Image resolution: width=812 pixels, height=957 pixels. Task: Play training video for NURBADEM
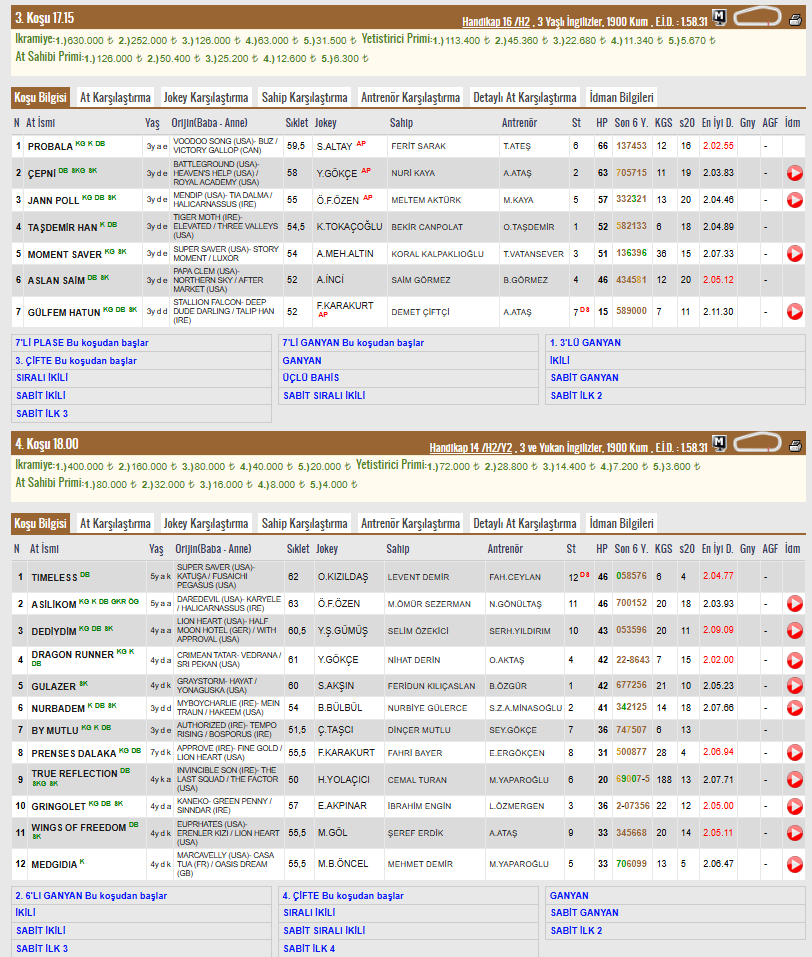[x=794, y=708]
